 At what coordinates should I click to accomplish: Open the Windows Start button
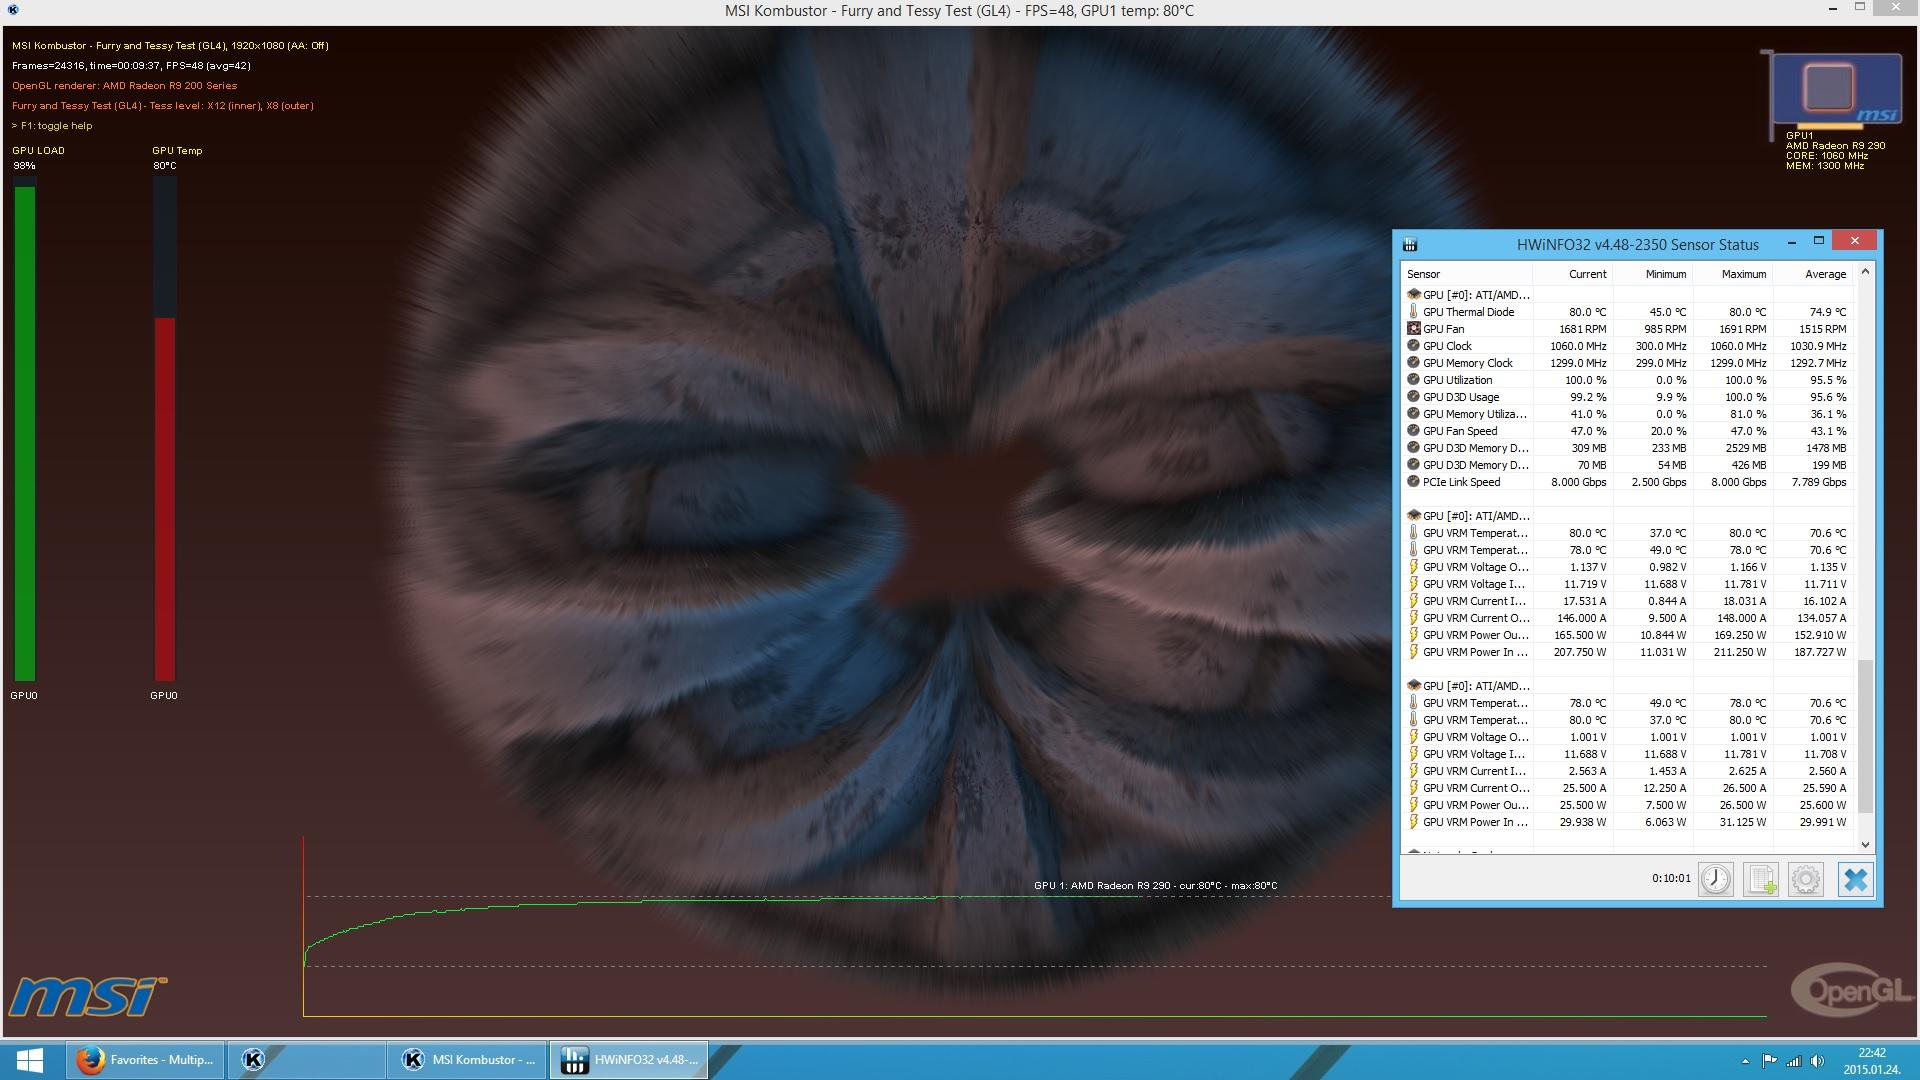coord(29,1060)
